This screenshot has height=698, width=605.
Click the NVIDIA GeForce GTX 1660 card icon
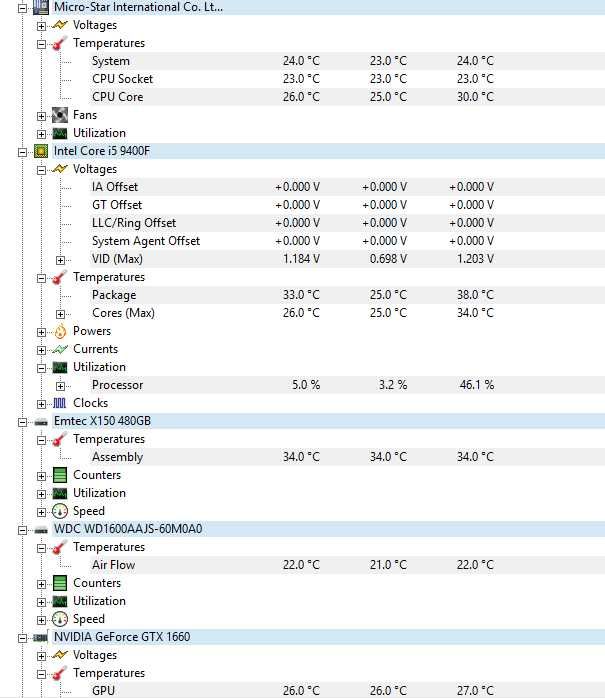(41, 637)
